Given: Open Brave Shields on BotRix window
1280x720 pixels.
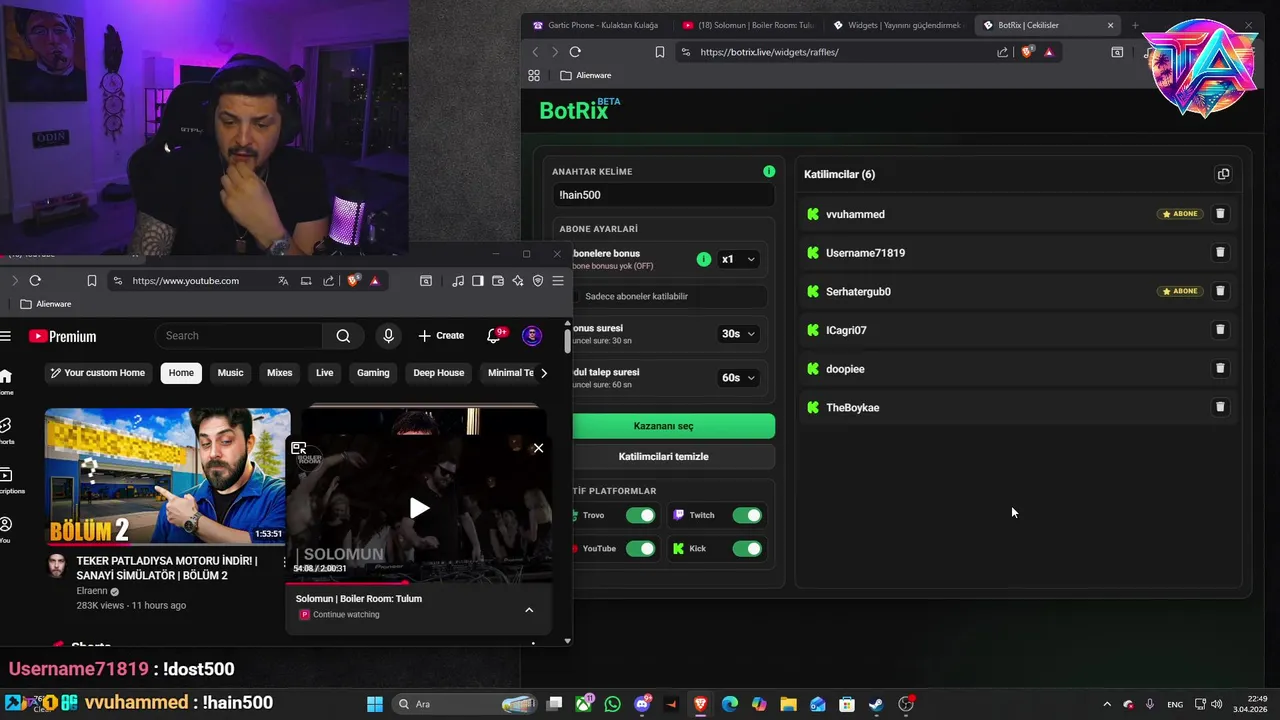Looking at the screenshot, I should point(1027,52).
